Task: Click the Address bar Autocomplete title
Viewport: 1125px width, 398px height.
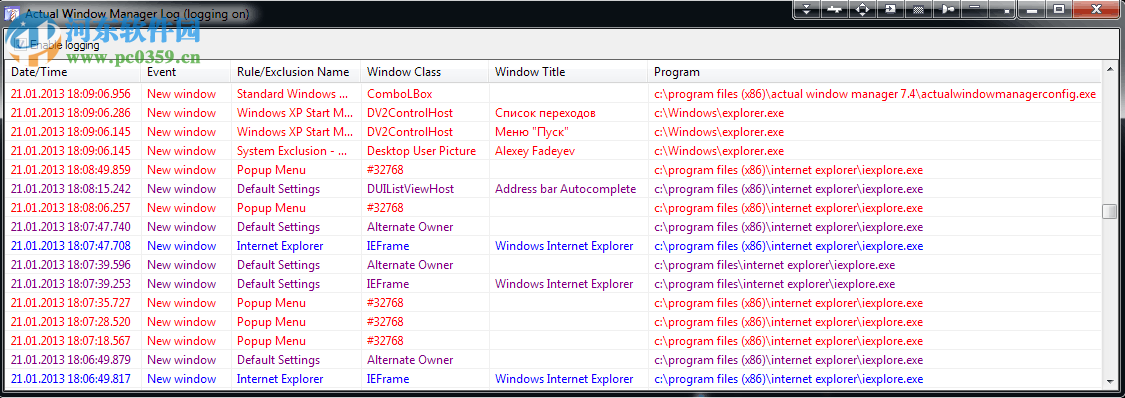Action: pyautogui.click(x=565, y=189)
